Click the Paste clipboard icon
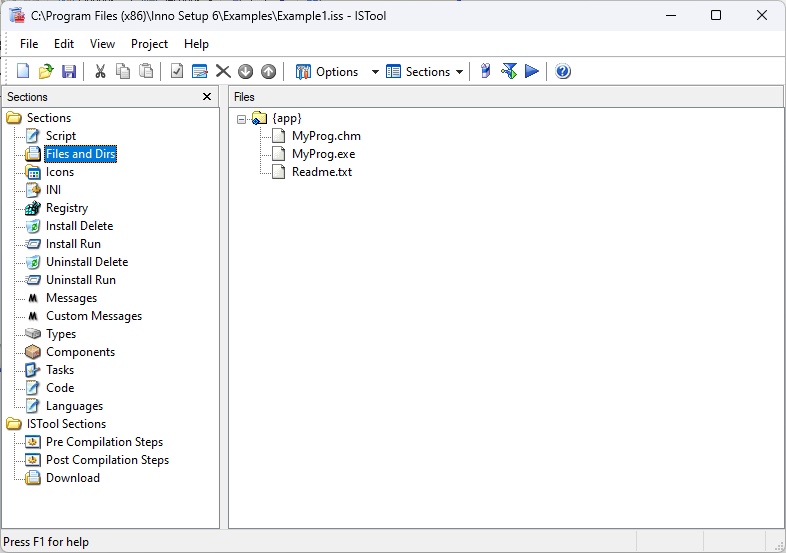Viewport: 786px width, 553px height. pos(146,71)
